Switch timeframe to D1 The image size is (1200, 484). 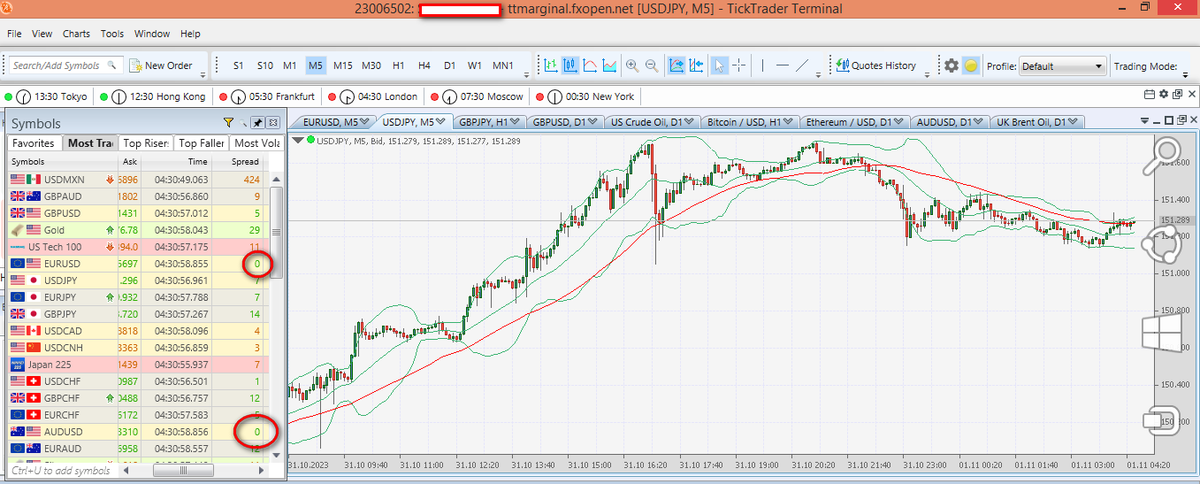point(450,66)
